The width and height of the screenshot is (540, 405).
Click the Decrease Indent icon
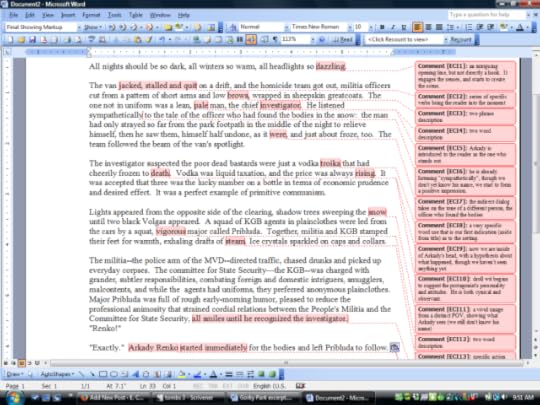pos(480,27)
